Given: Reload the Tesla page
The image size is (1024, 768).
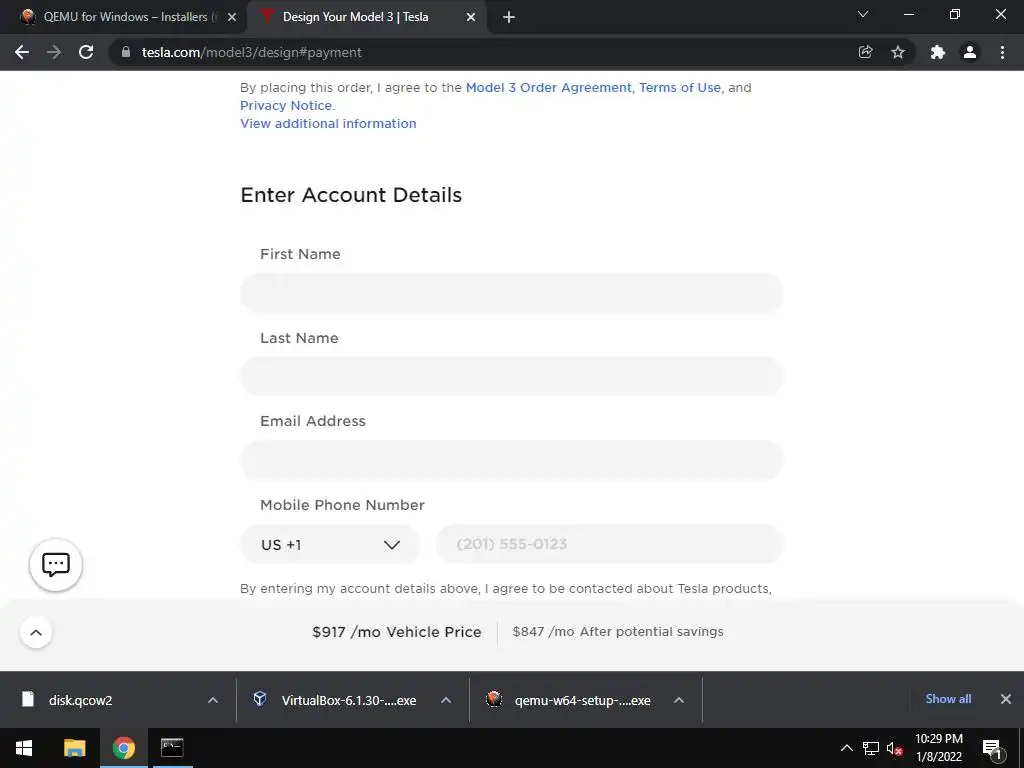Looking at the screenshot, I should coord(86,52).
